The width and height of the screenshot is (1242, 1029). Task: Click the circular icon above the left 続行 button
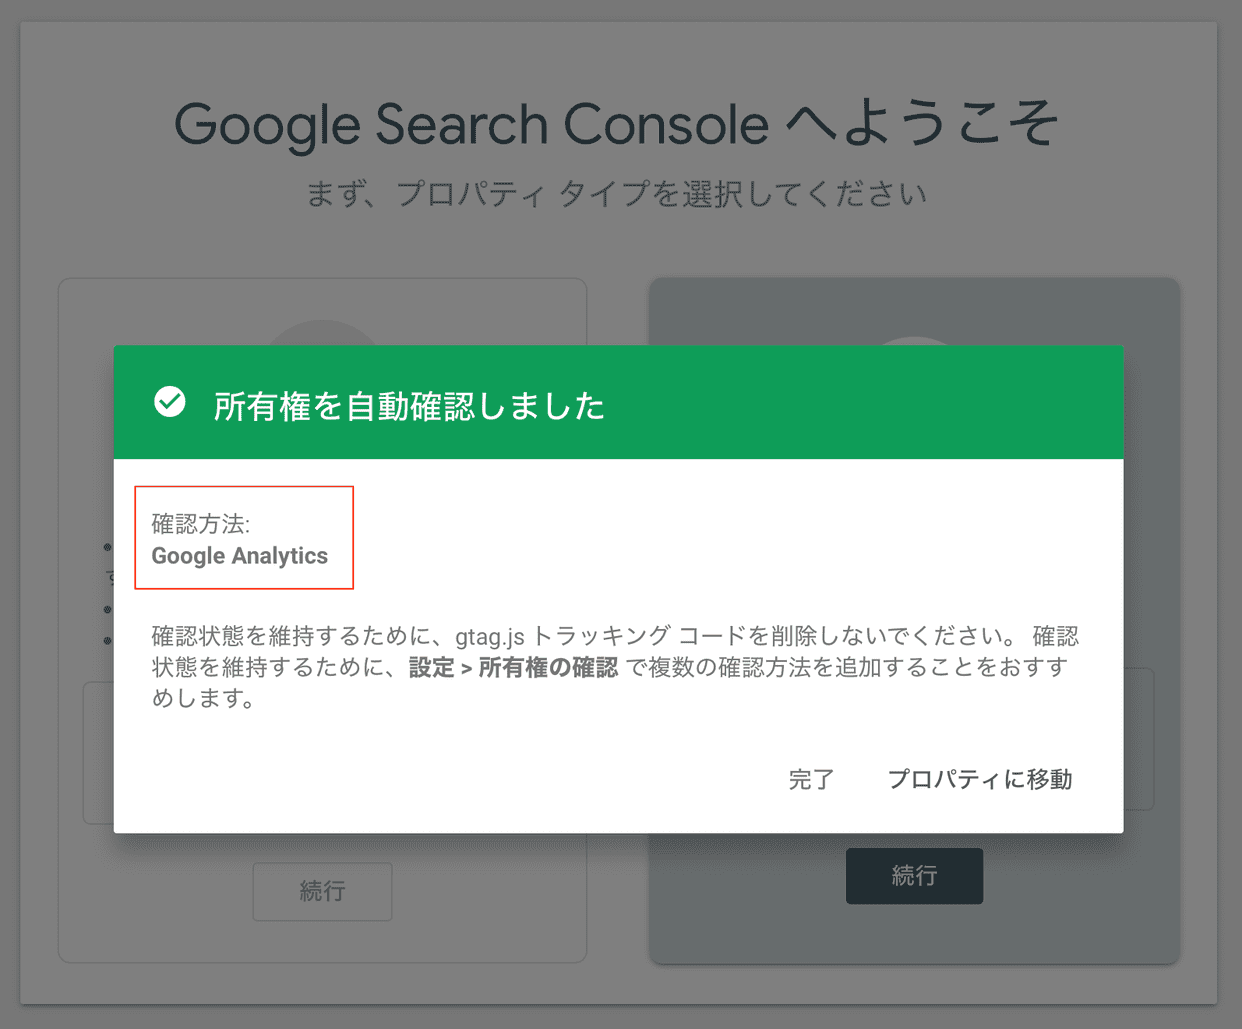click(x=321, y=340)
